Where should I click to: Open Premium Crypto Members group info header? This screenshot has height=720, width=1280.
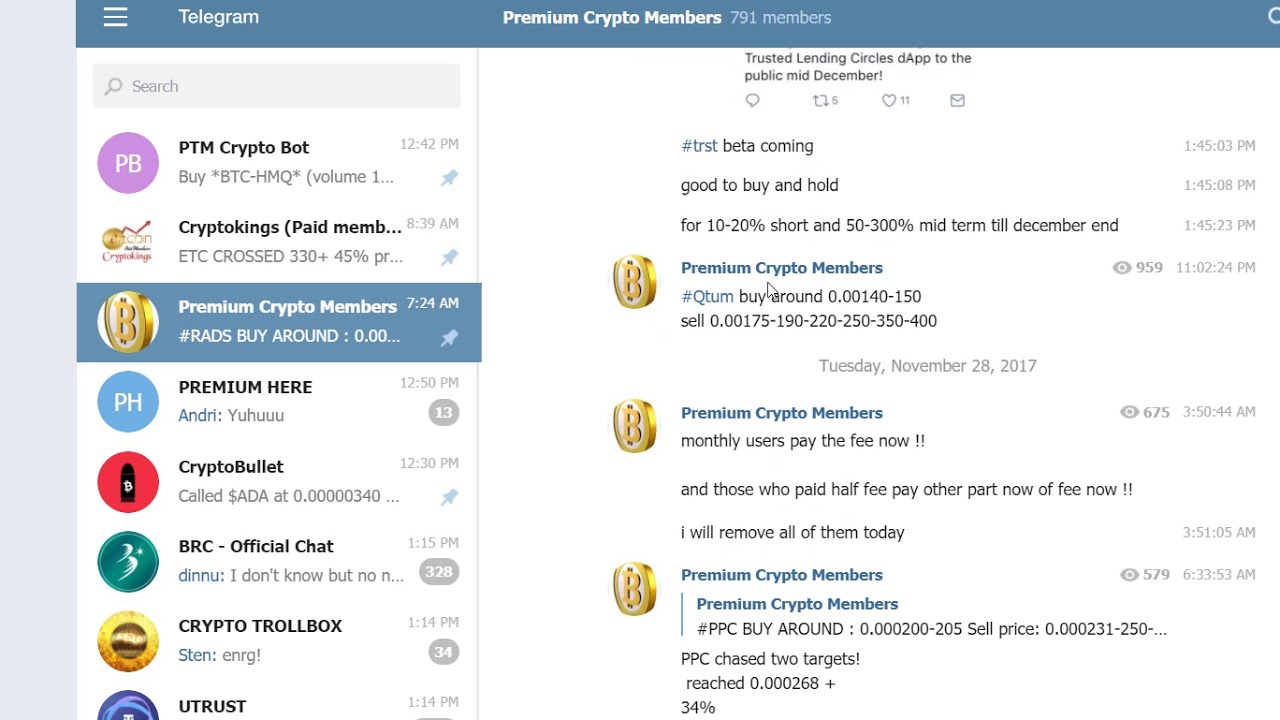pos(666,18)
